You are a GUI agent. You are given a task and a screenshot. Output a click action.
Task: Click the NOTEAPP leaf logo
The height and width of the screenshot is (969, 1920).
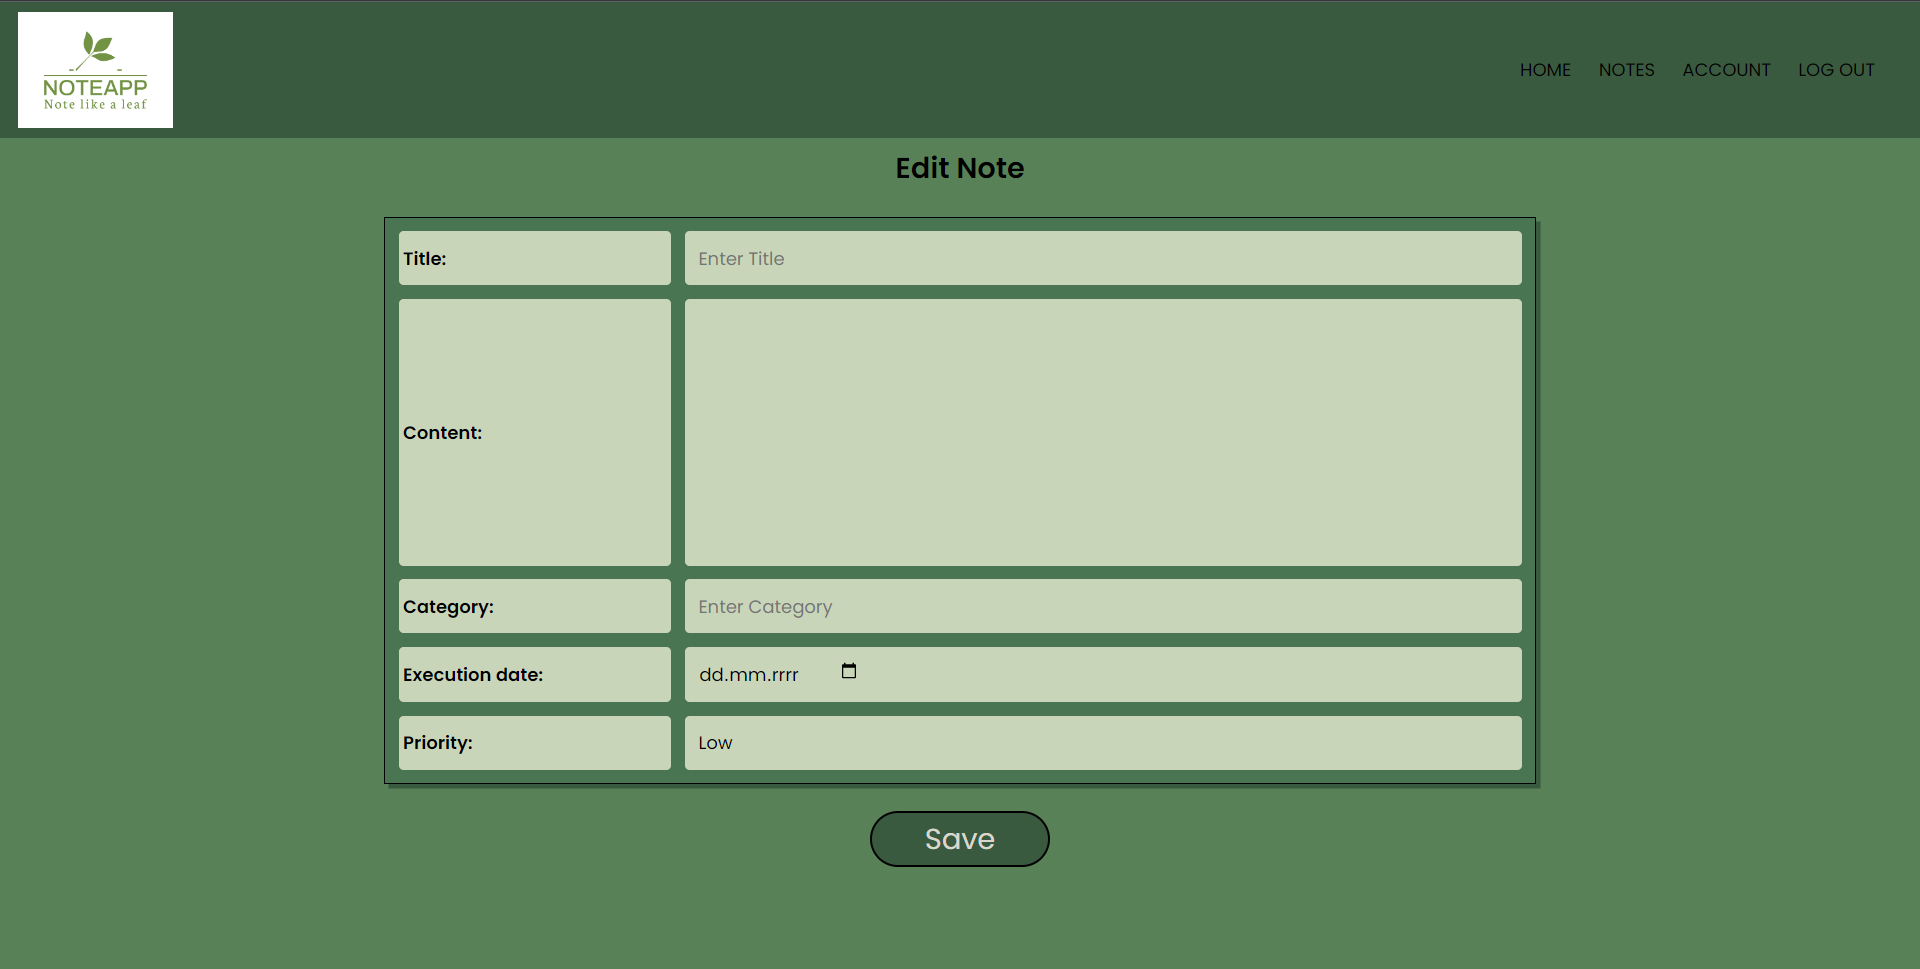click(x=95, y=70)
